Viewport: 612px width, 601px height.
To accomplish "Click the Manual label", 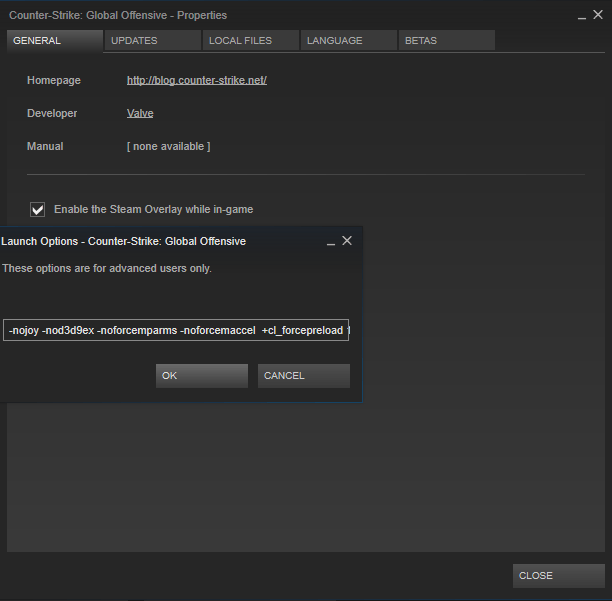I will click(45, 146).
